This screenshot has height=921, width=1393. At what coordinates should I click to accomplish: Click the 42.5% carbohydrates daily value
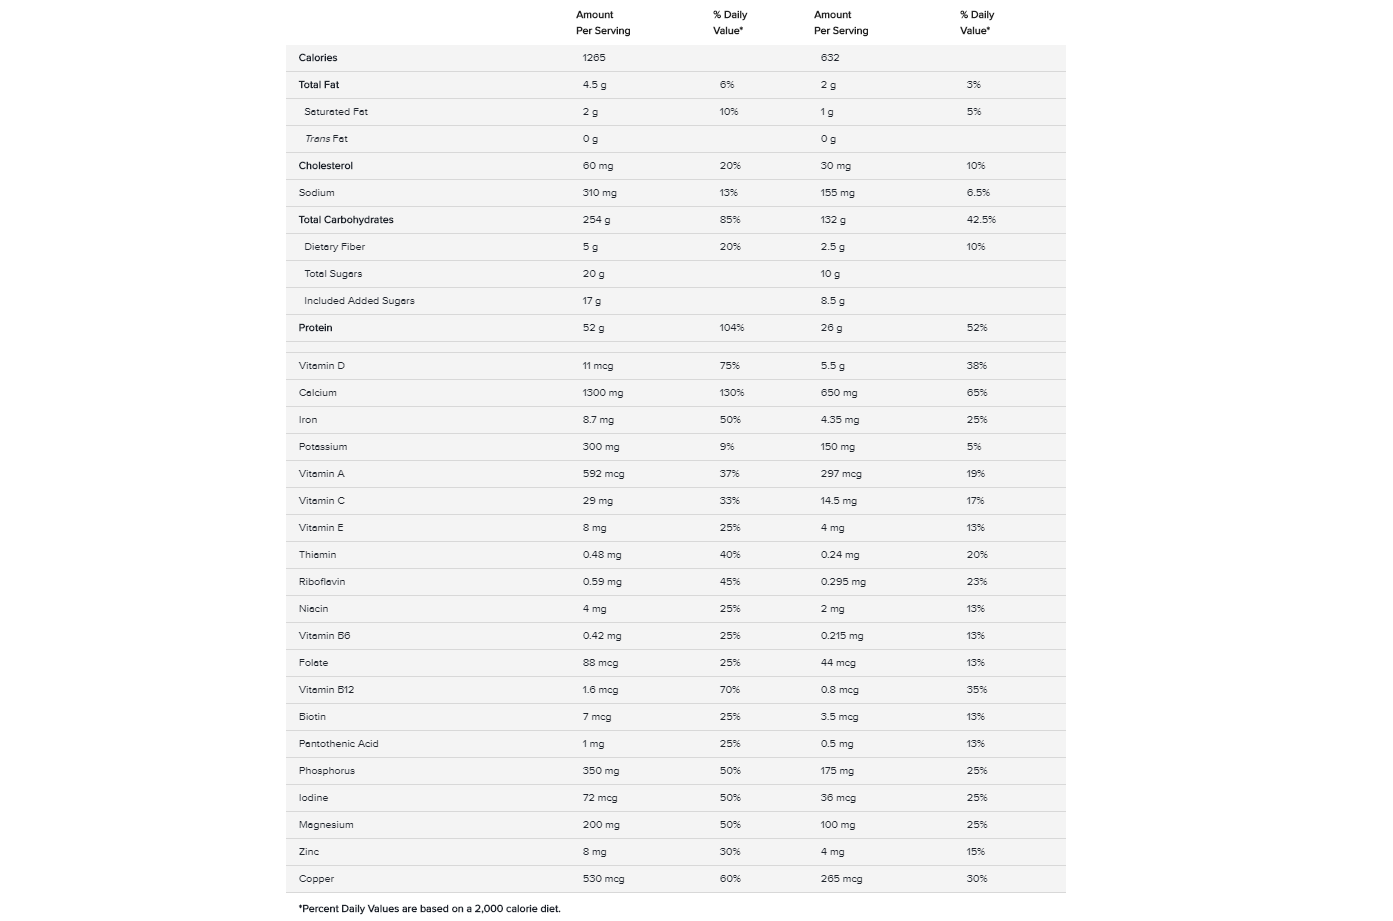click(981, 220)
